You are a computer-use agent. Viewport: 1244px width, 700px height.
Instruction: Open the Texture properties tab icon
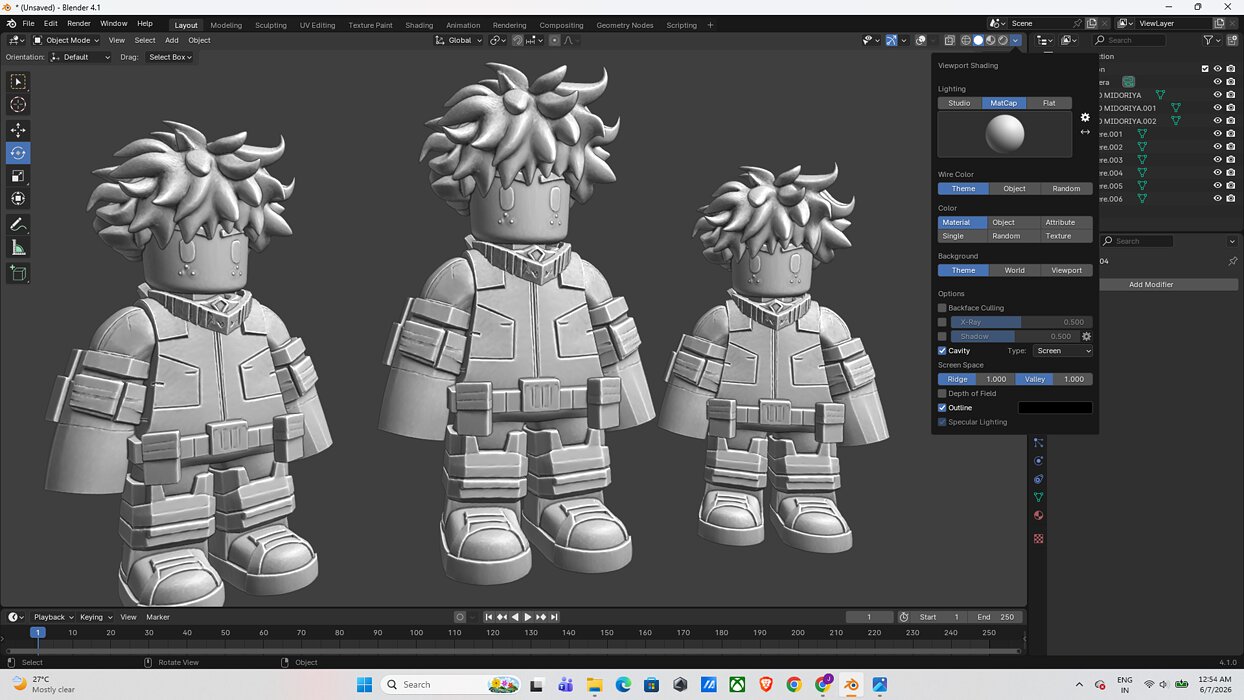1038,538
